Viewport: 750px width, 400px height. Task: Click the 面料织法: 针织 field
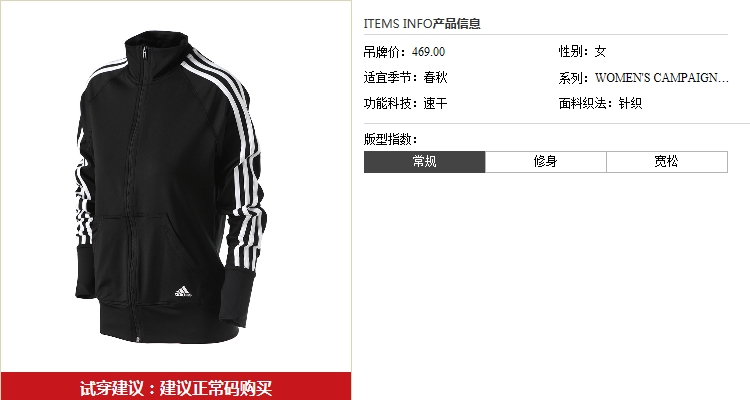pos(600,103)
